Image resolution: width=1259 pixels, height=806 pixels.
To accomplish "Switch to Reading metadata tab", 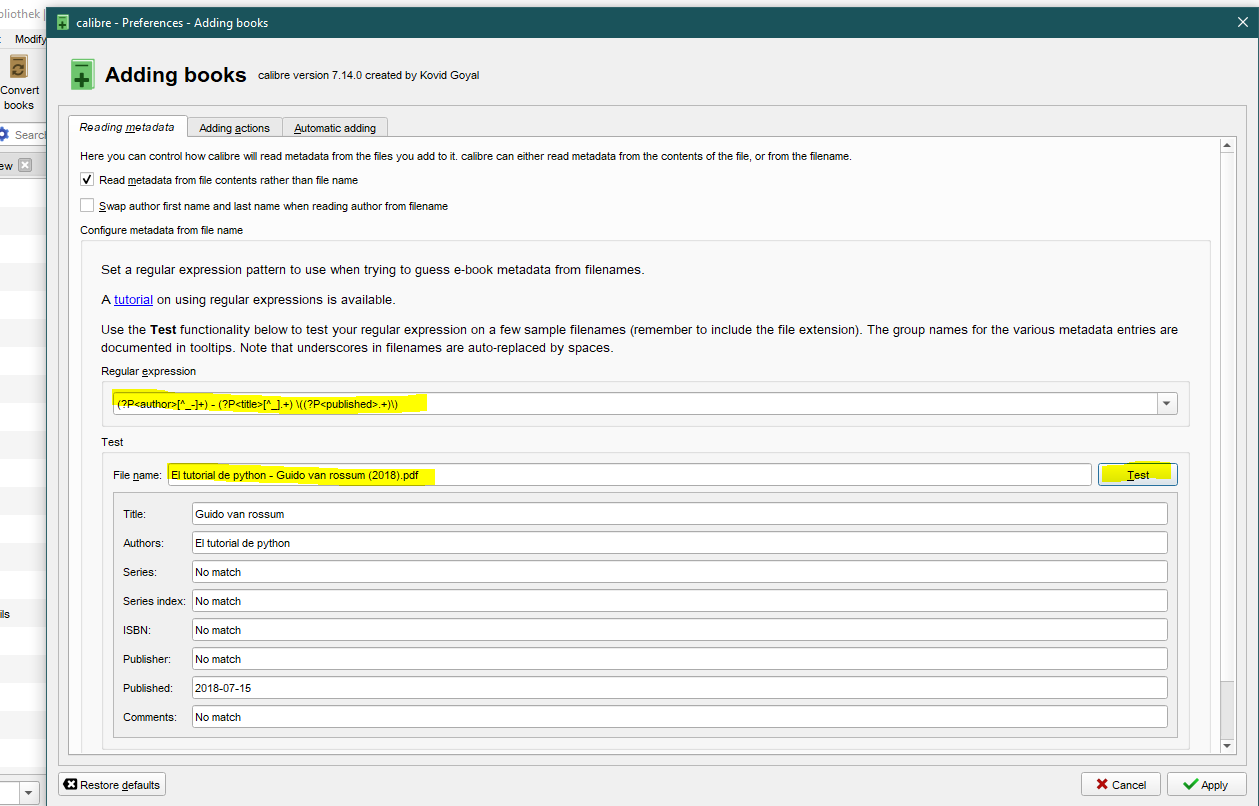I will tap(127, 127).
